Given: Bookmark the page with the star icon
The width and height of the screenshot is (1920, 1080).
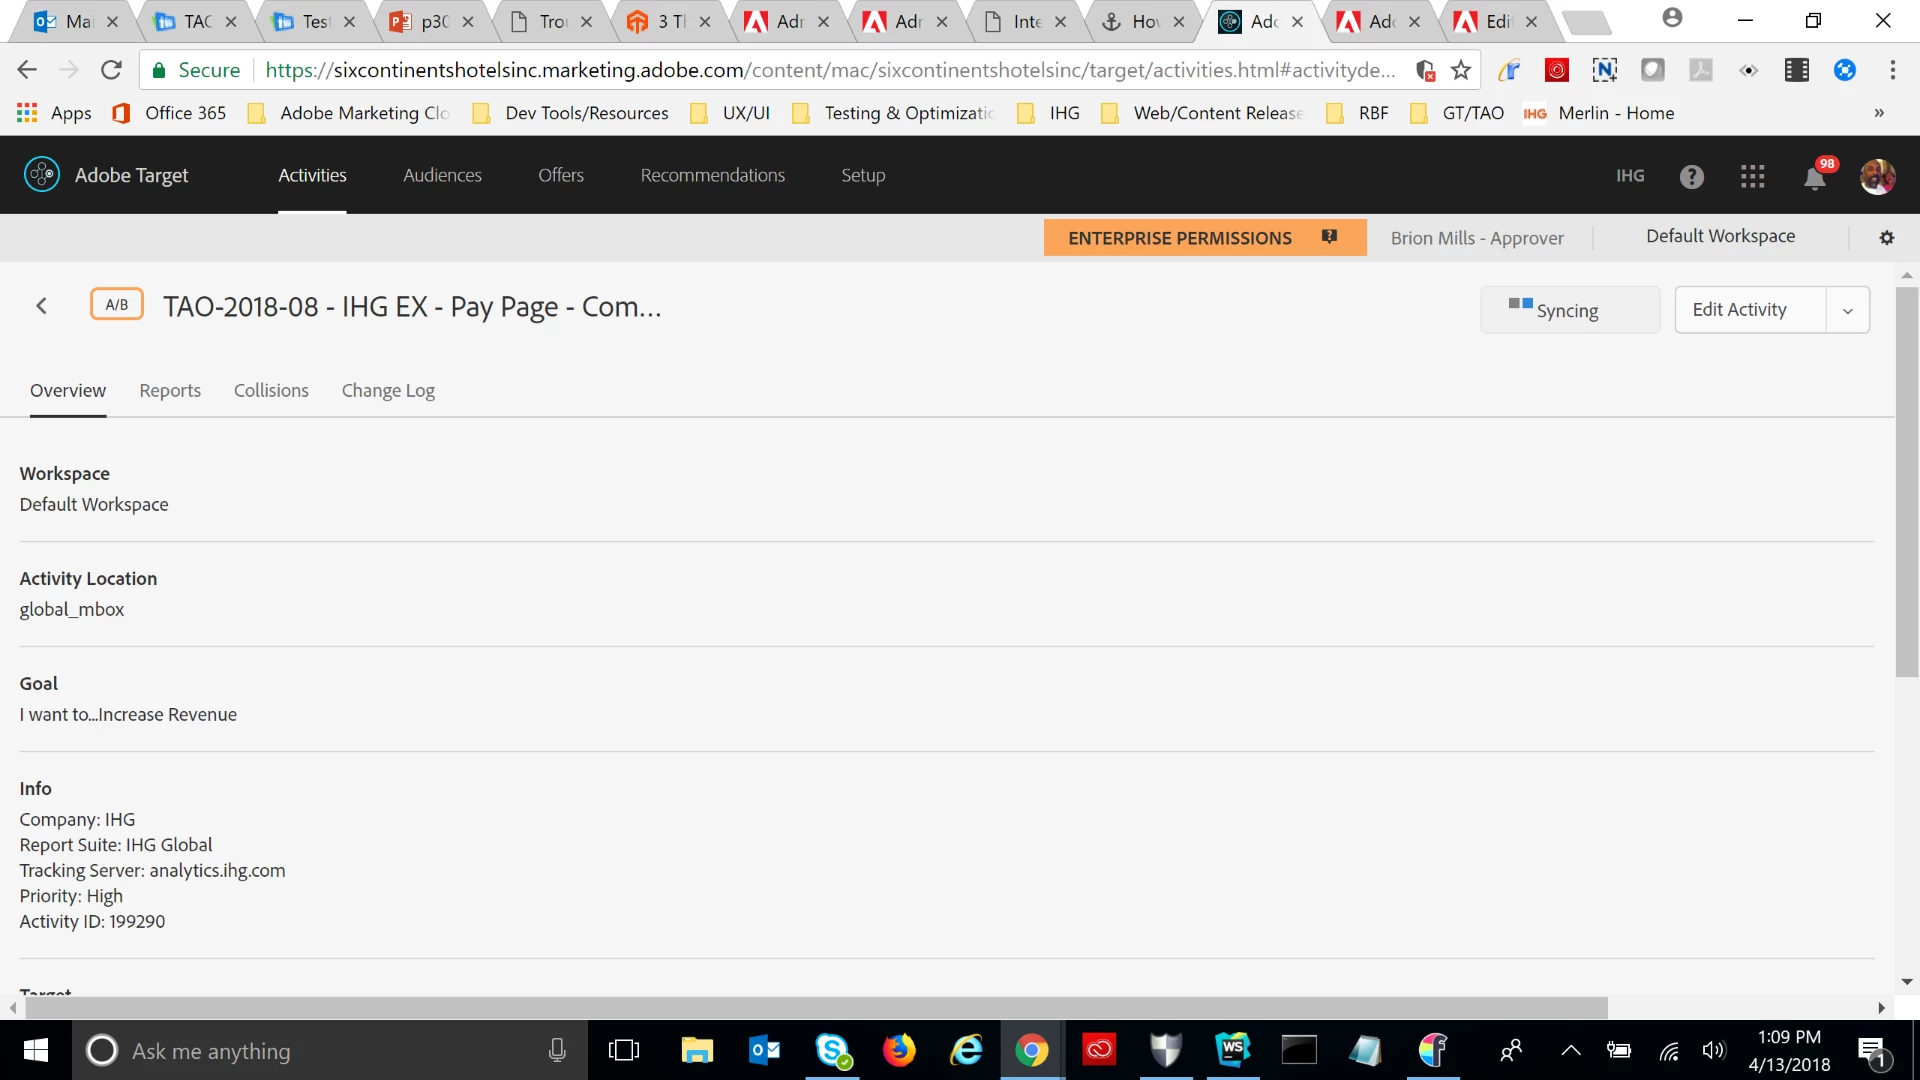Looking at the screenshot, I should (1461, 70).
